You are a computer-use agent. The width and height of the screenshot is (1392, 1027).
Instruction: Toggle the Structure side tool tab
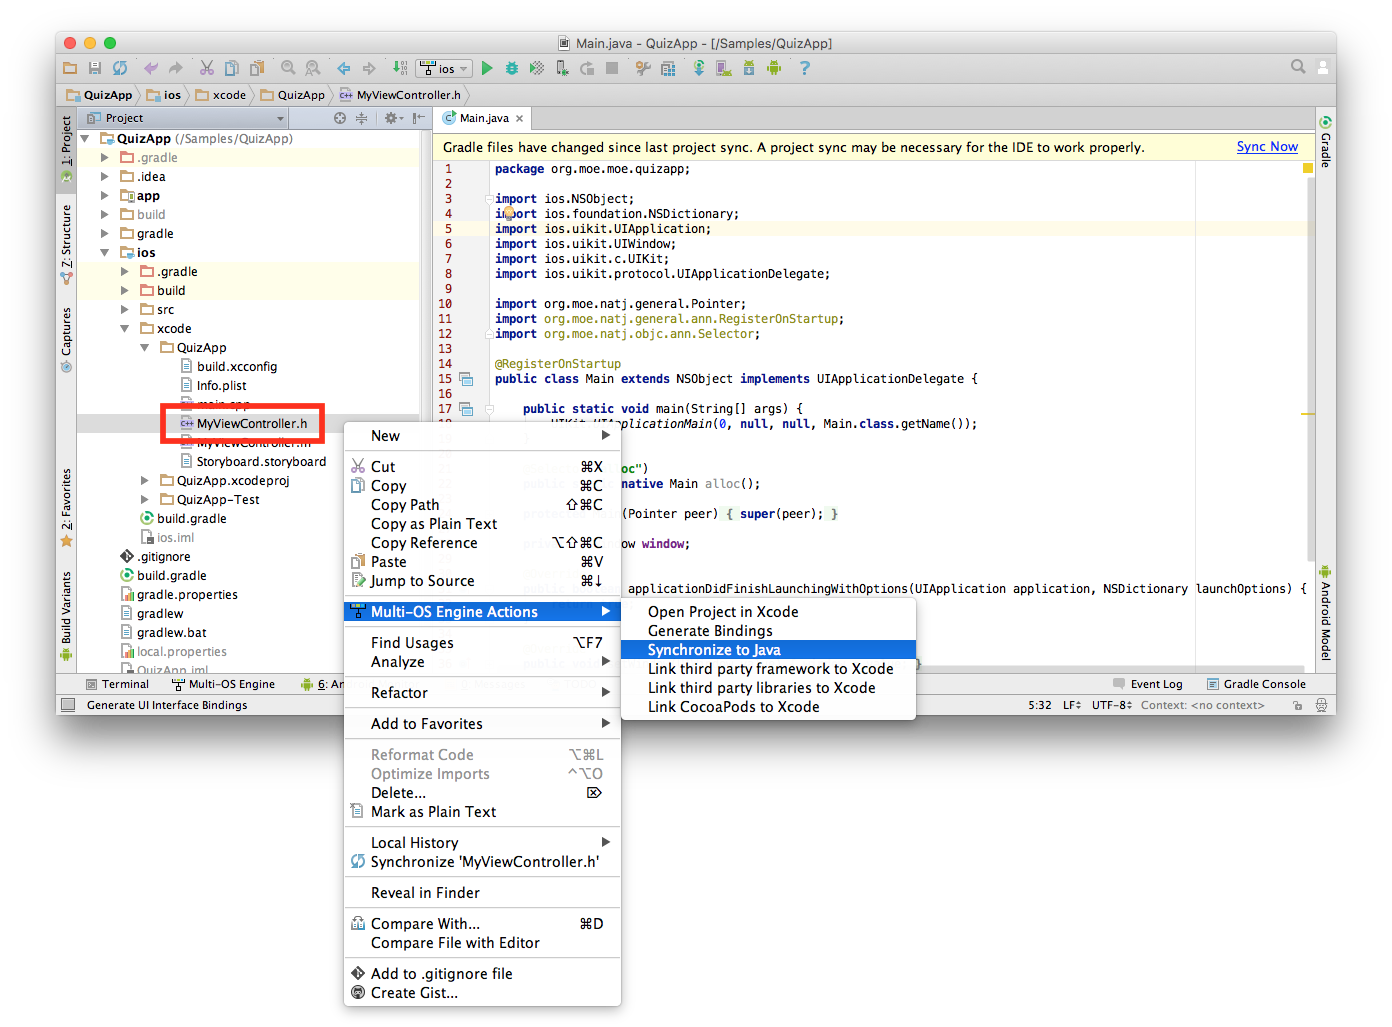[x=66, y=243]
